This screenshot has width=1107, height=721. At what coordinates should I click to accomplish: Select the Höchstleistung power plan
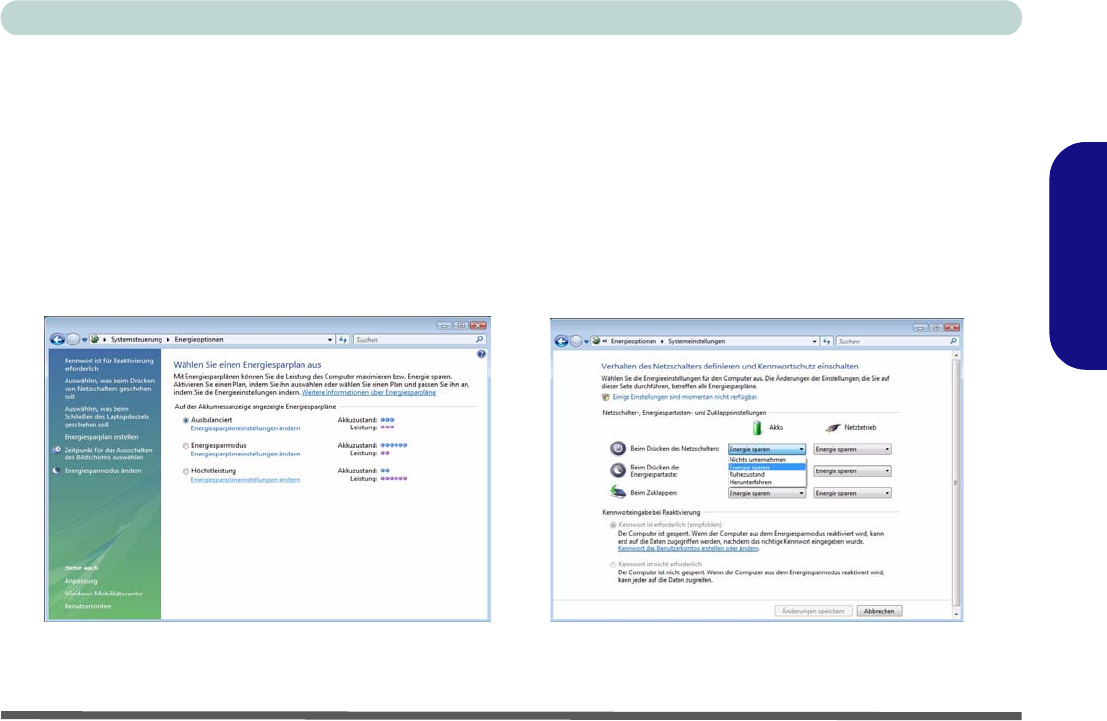186,471
